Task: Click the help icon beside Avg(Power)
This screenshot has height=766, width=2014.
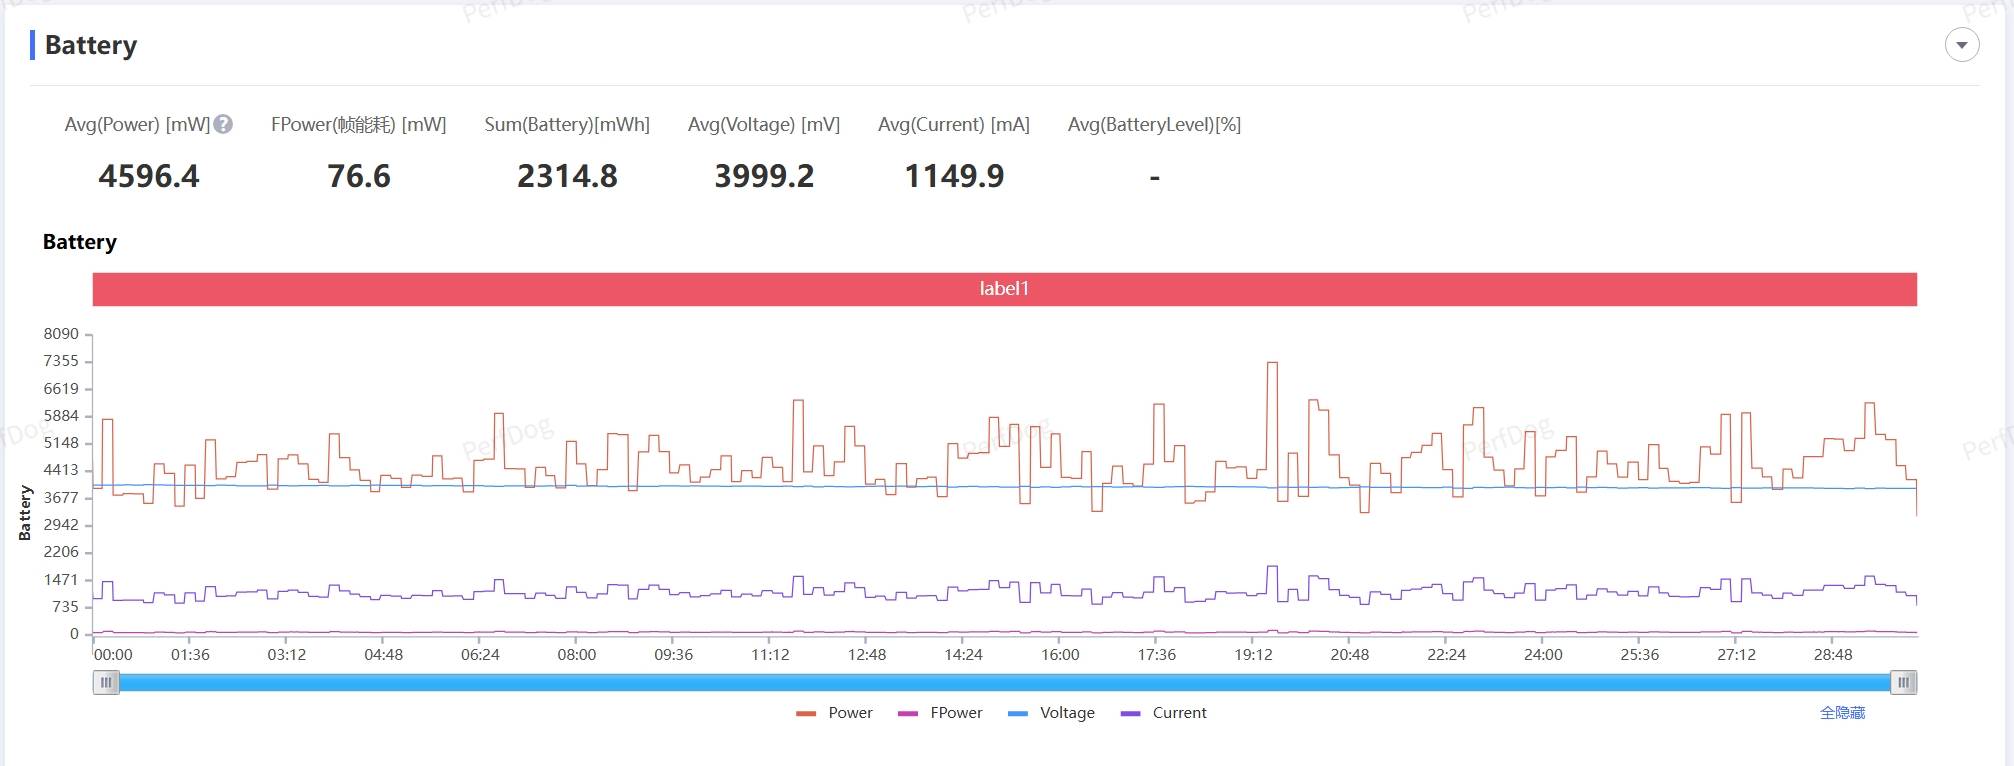Action: coord(224,124)
